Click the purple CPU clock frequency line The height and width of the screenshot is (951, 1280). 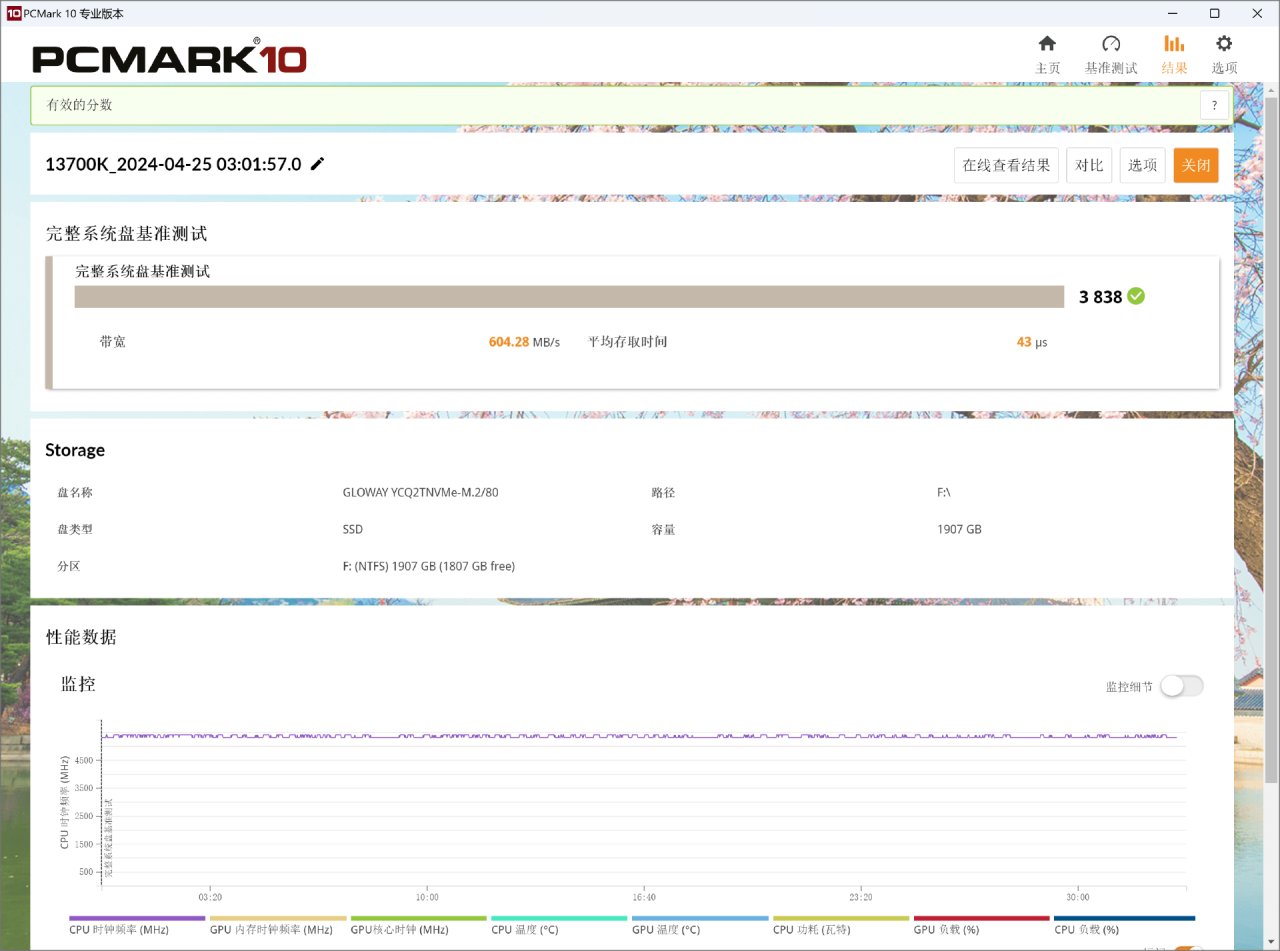point(640,737)
